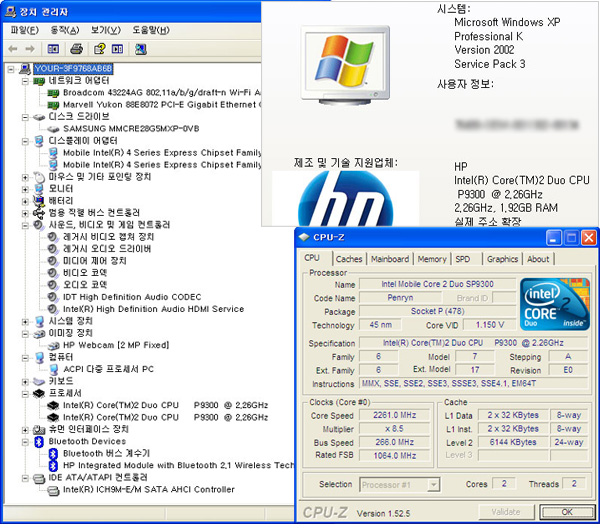
Task: Click the Validate button in CPU-Z
Action: pyautogui.click(x=506, y=512)
